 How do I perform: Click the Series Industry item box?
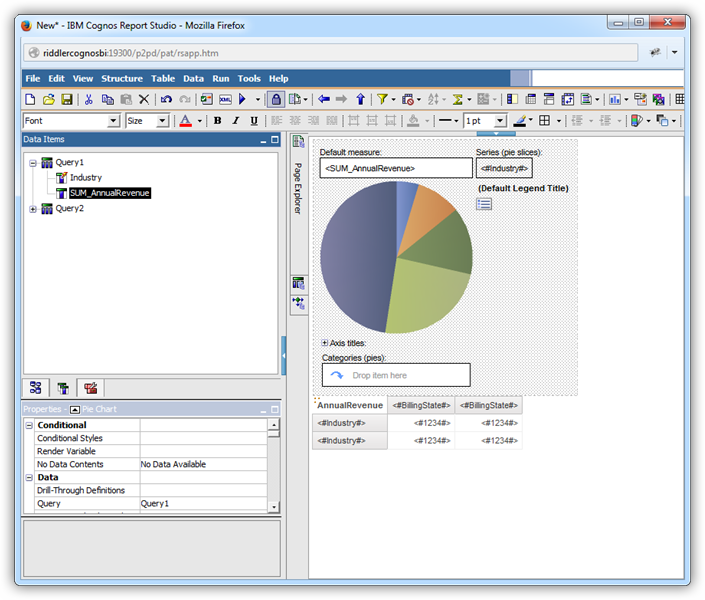coord(504,168)
